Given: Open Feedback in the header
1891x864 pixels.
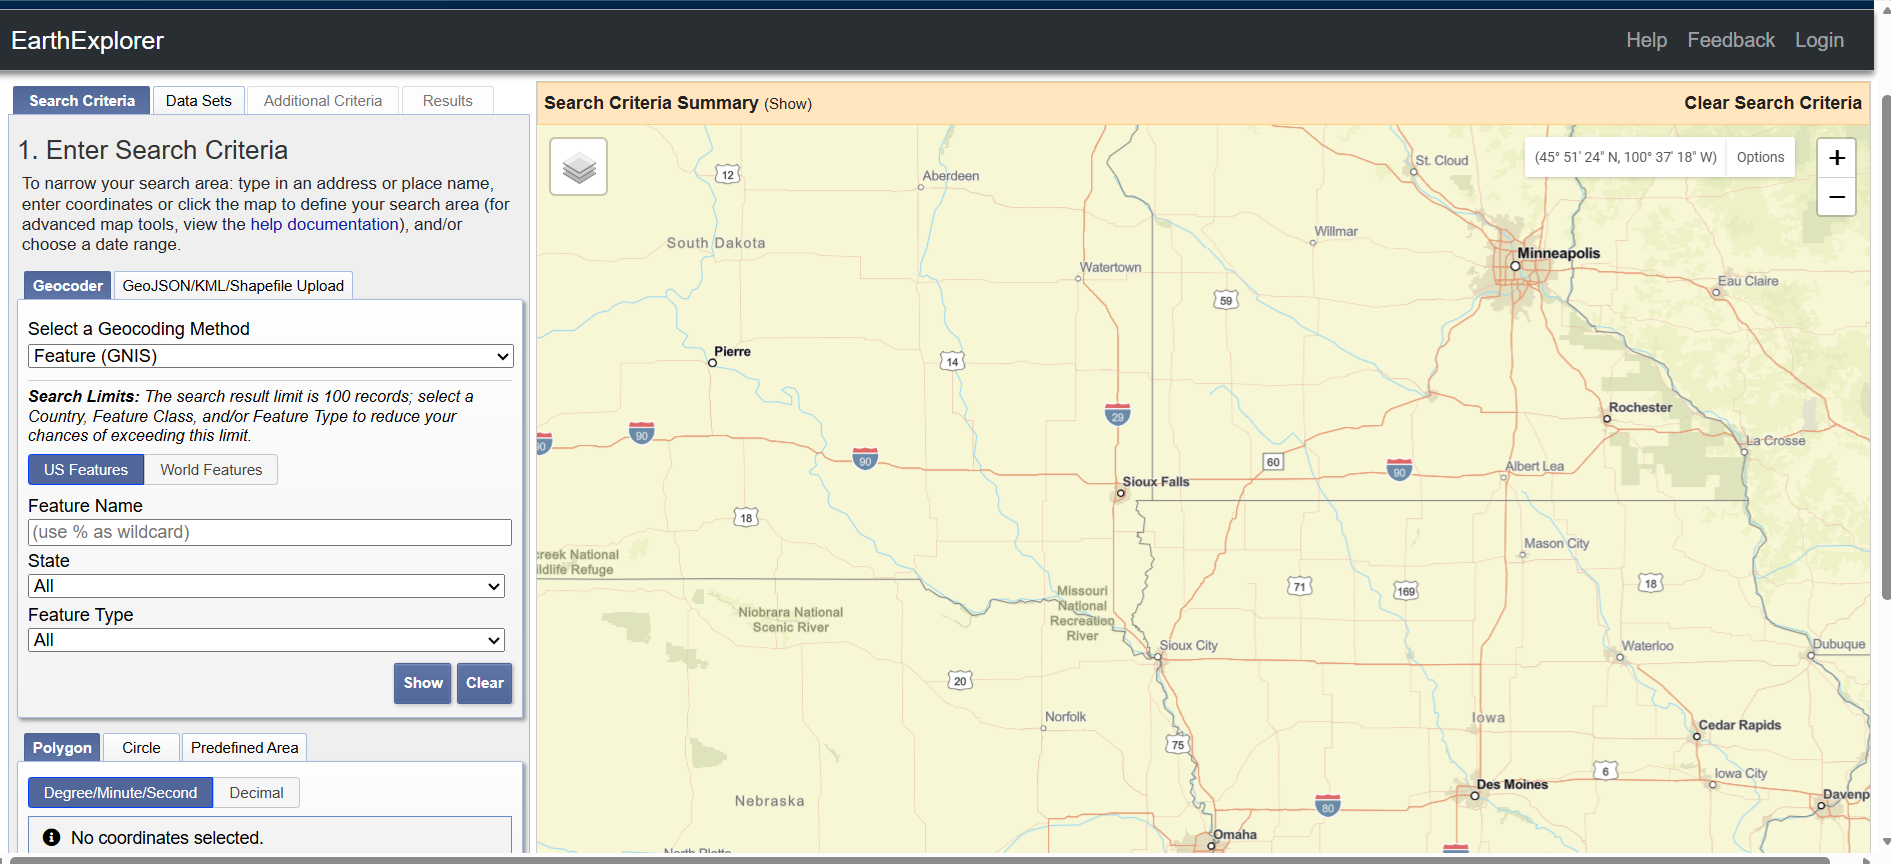Looking at the screenshot, I should [x=1731, y=40].
